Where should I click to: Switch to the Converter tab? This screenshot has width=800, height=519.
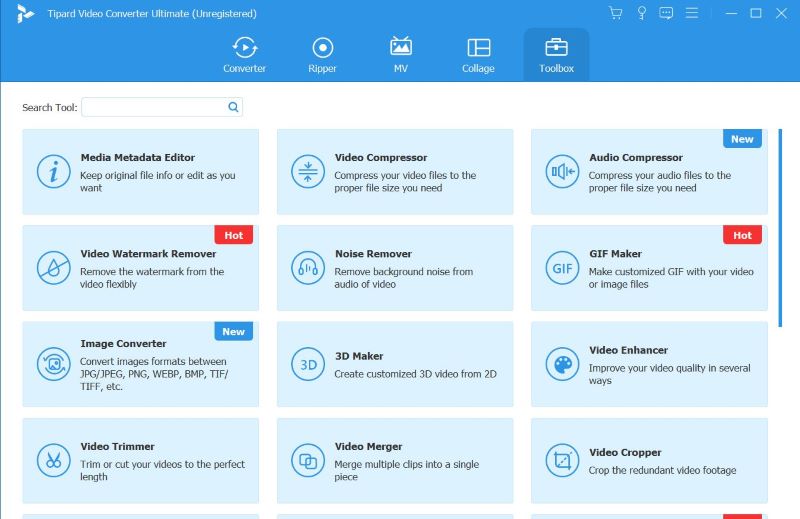click(x=244, y=55)
